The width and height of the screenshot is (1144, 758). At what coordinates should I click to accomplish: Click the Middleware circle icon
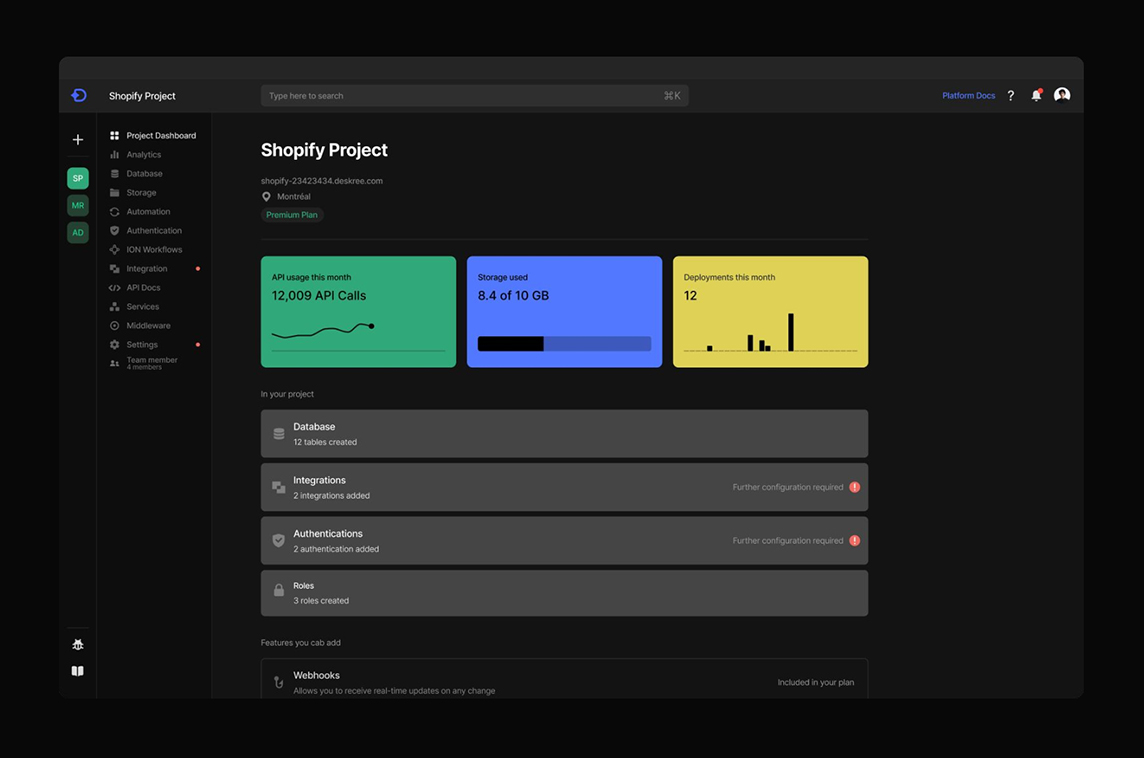click(x=115, y=325)
